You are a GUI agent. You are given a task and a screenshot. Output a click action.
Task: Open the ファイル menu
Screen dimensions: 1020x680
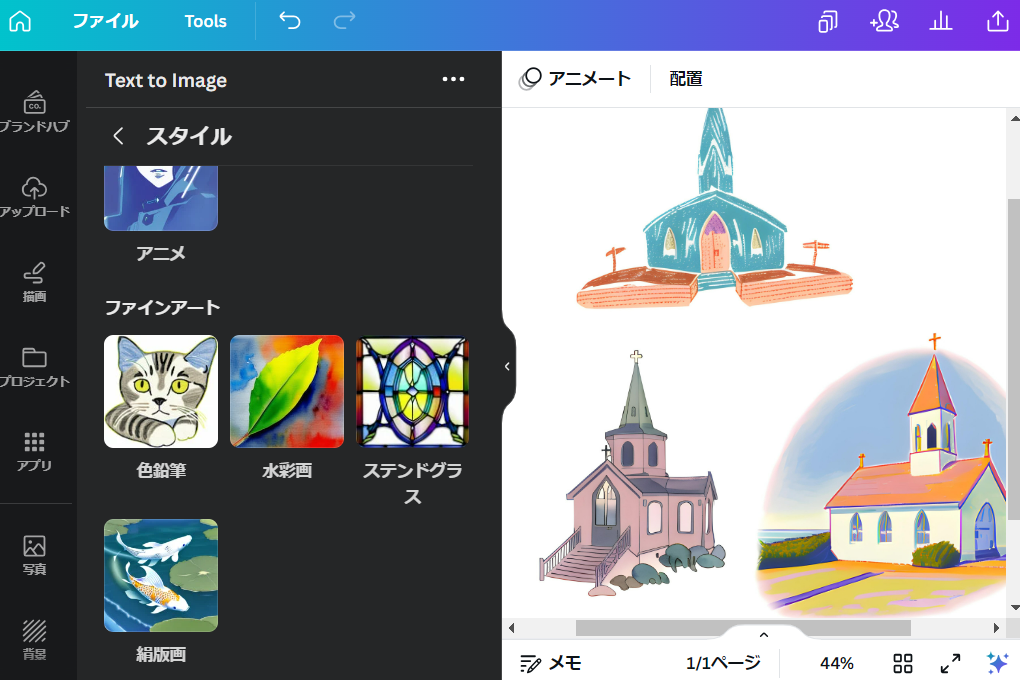click(105, 21)
